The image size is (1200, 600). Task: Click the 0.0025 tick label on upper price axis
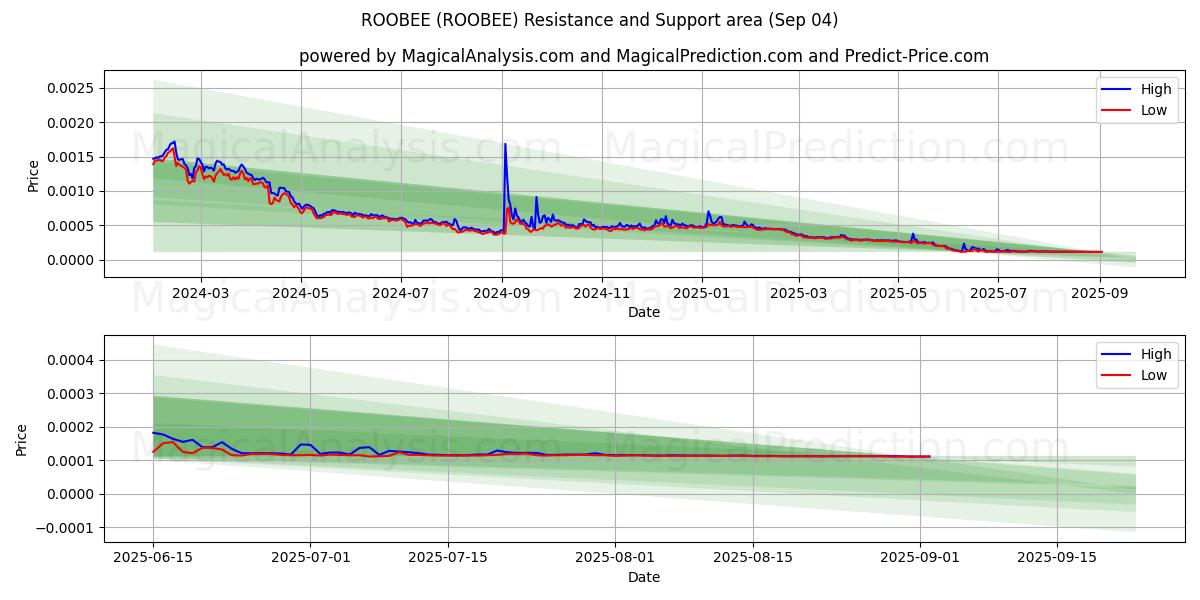(x=70, y=88)
